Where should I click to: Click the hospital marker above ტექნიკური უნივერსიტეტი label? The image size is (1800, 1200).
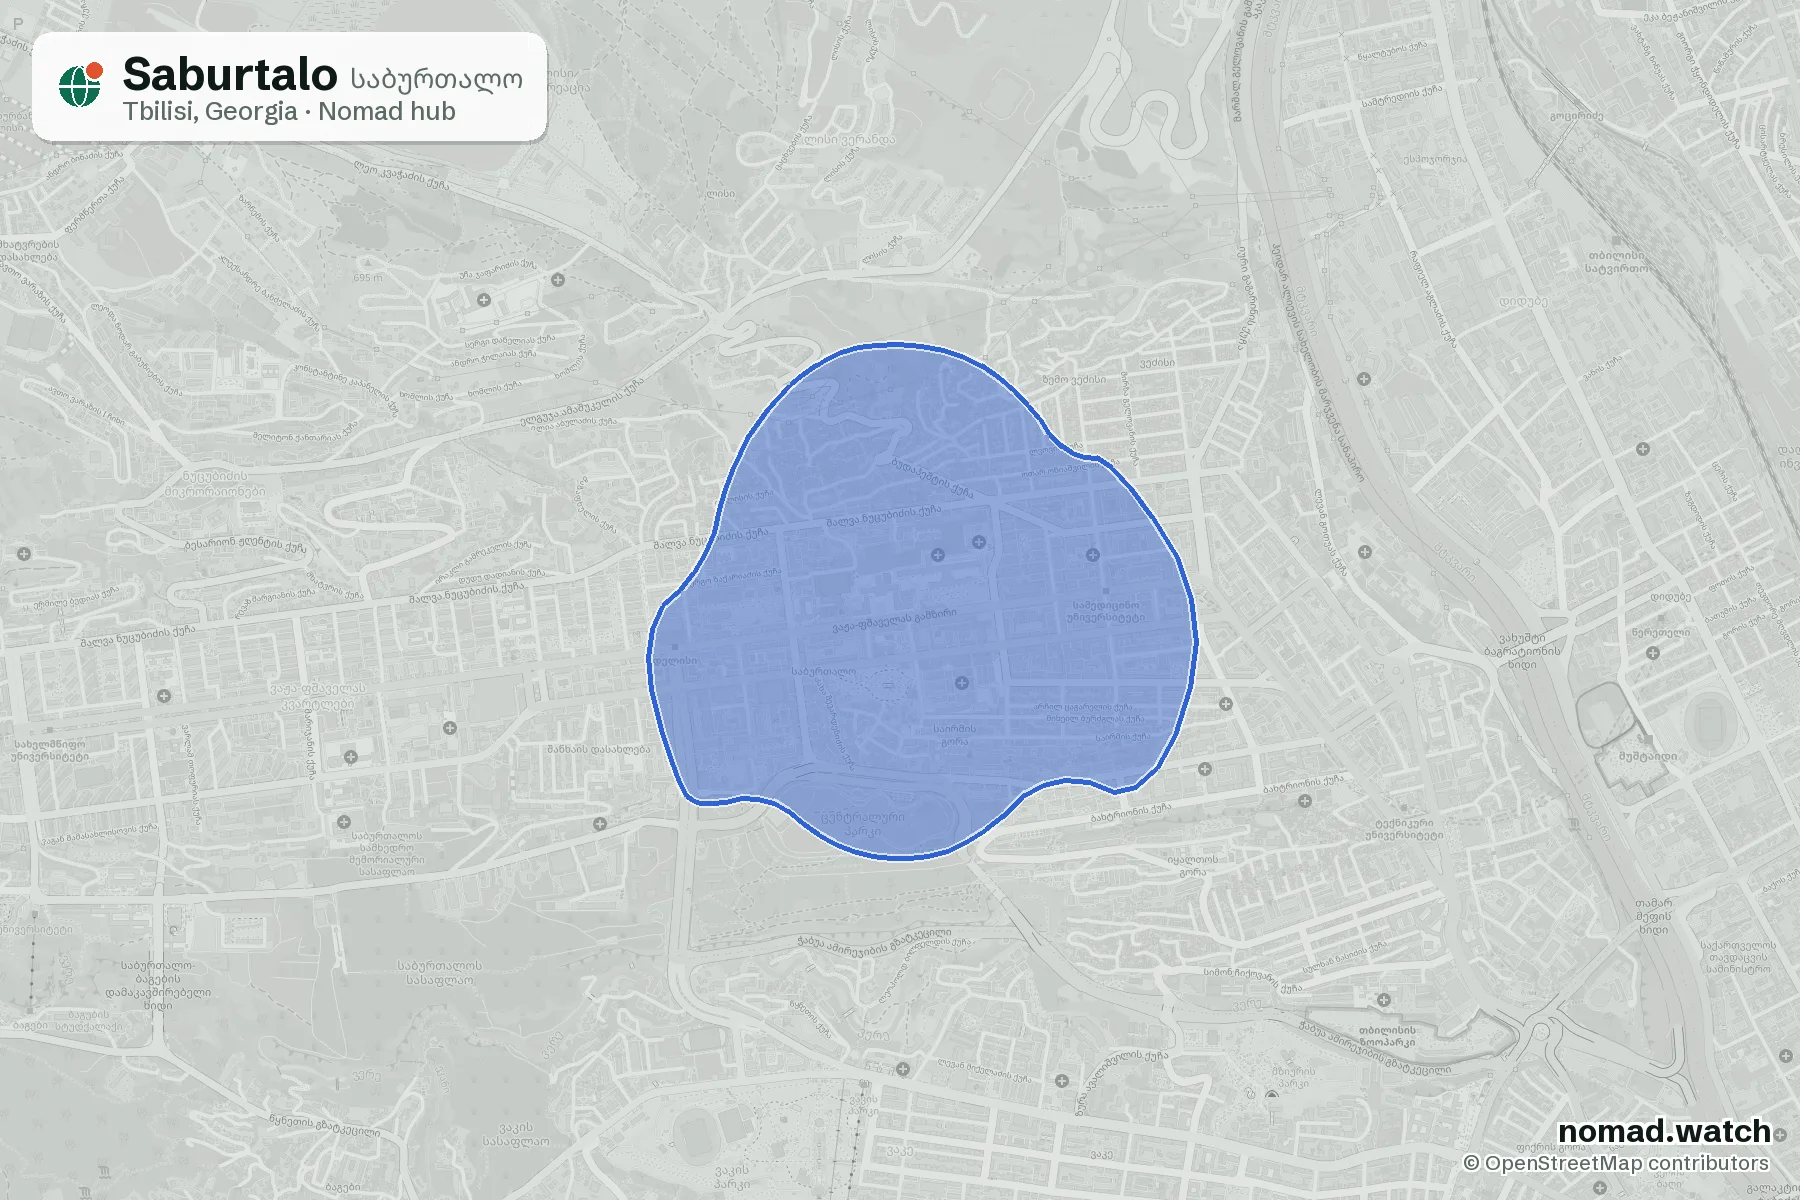pyautogui.click(x=1304, y=801)
